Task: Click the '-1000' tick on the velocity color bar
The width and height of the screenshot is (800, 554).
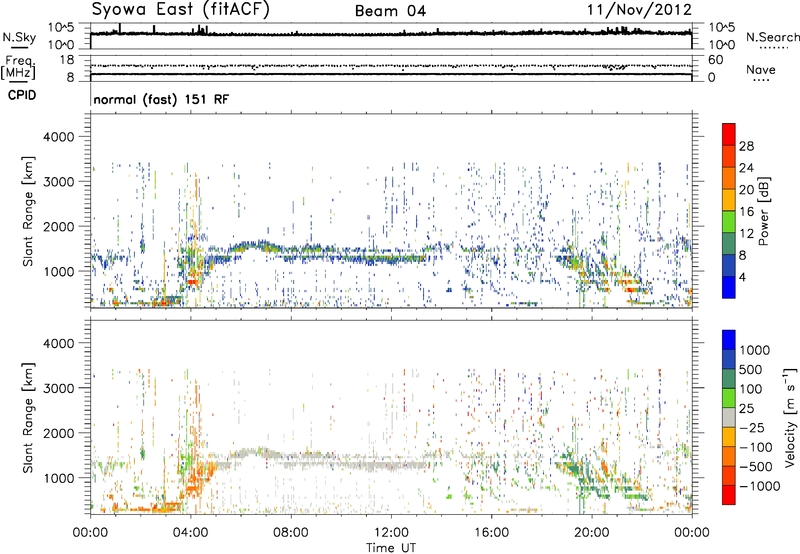Action: point(759,486)
